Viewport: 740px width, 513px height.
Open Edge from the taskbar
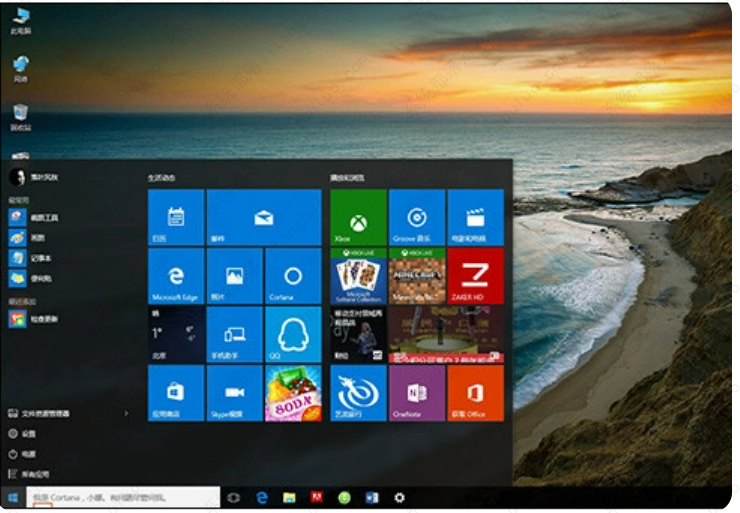point(261,497)
